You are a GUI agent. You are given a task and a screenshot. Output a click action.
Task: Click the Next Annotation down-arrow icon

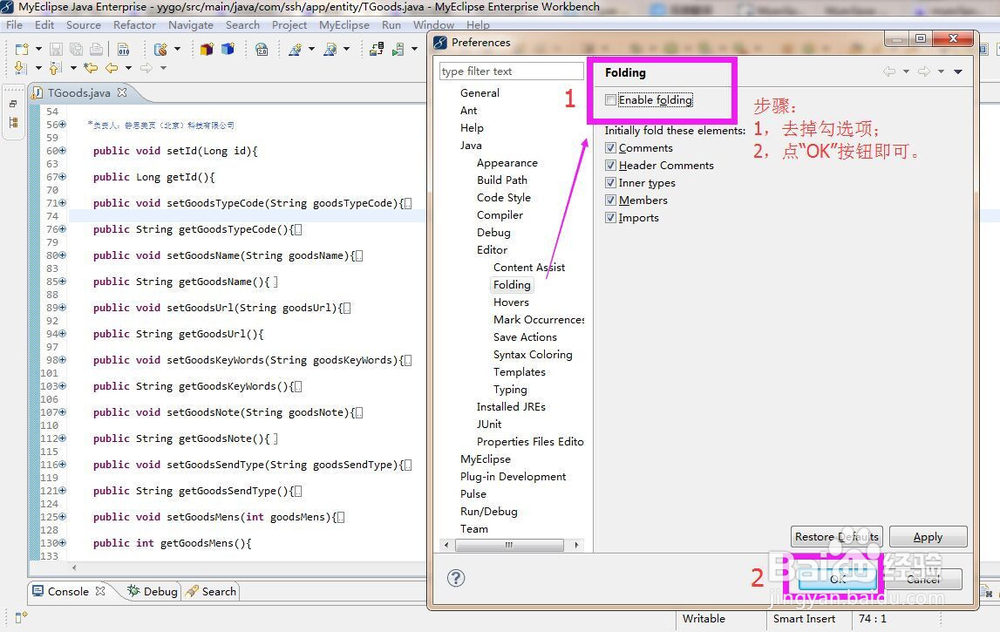point(20,68)
